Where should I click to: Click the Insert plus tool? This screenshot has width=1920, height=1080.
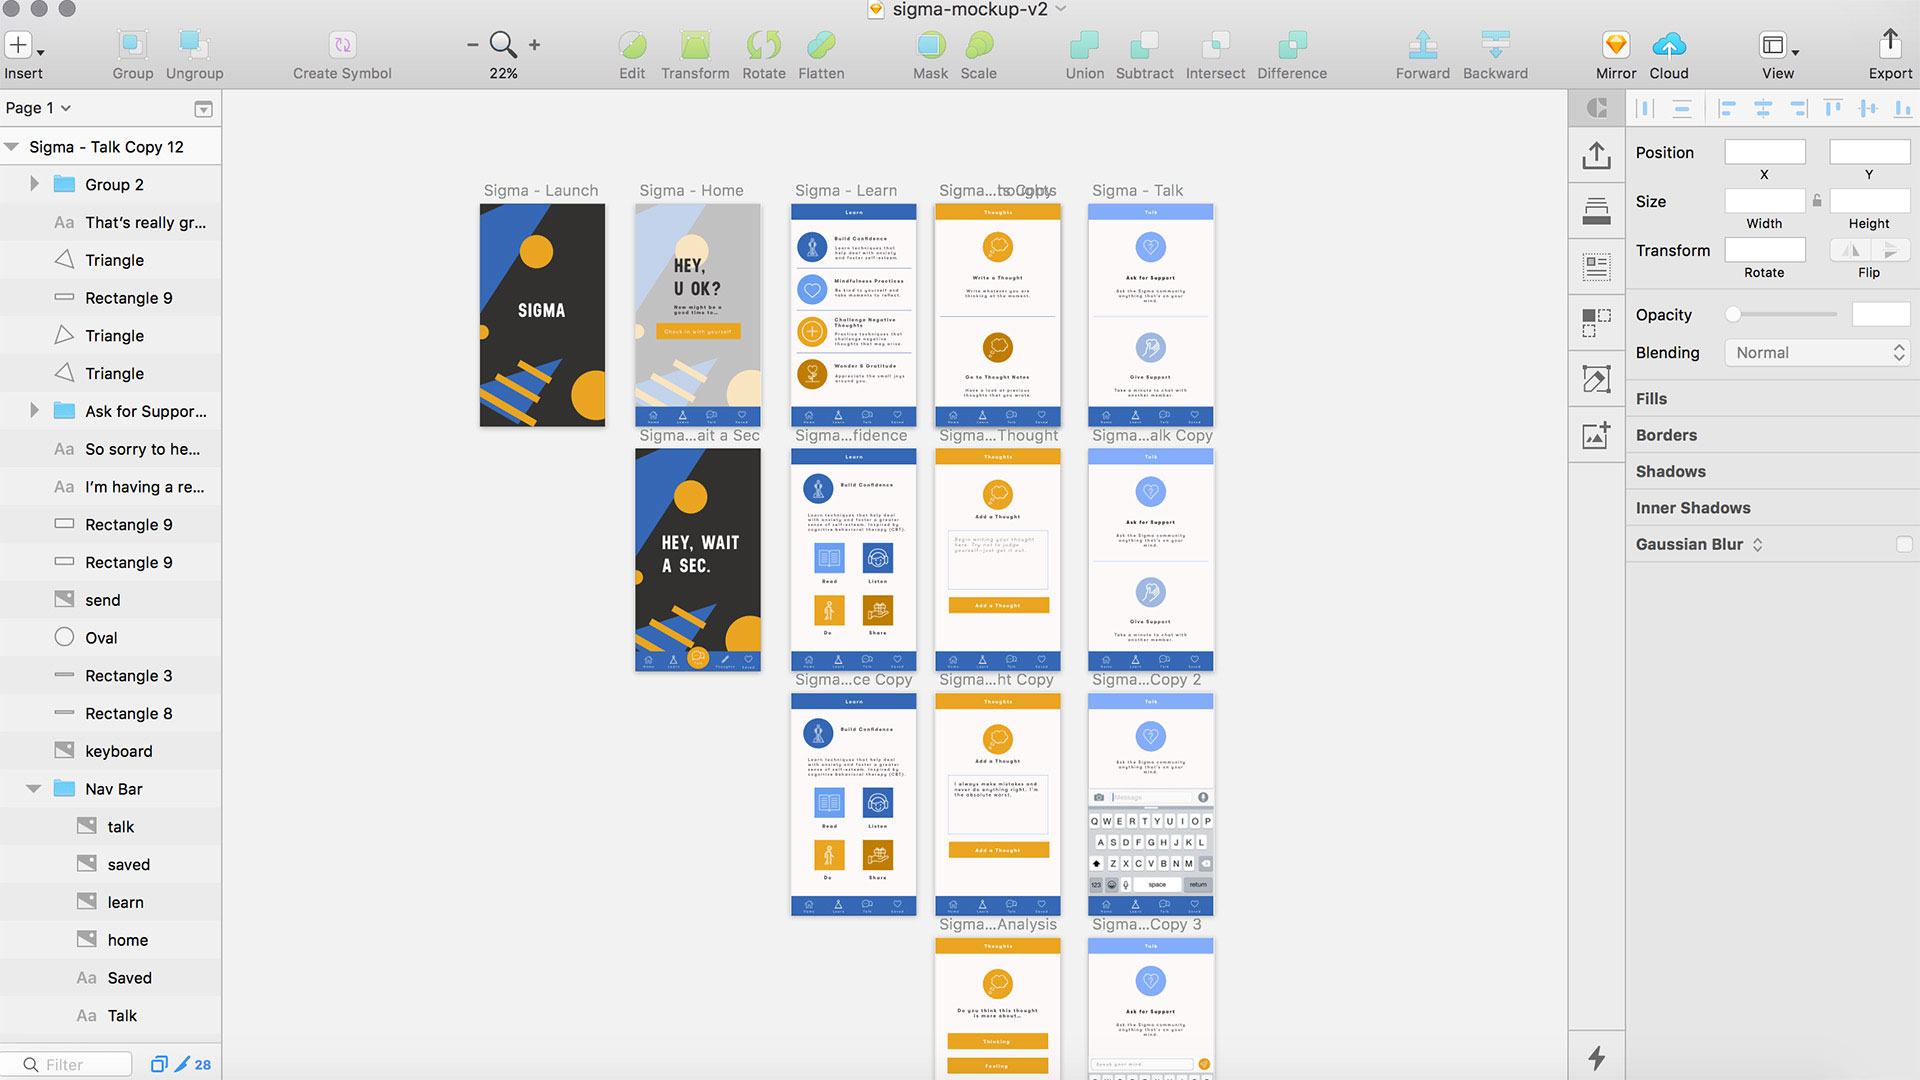click(18, 45)
